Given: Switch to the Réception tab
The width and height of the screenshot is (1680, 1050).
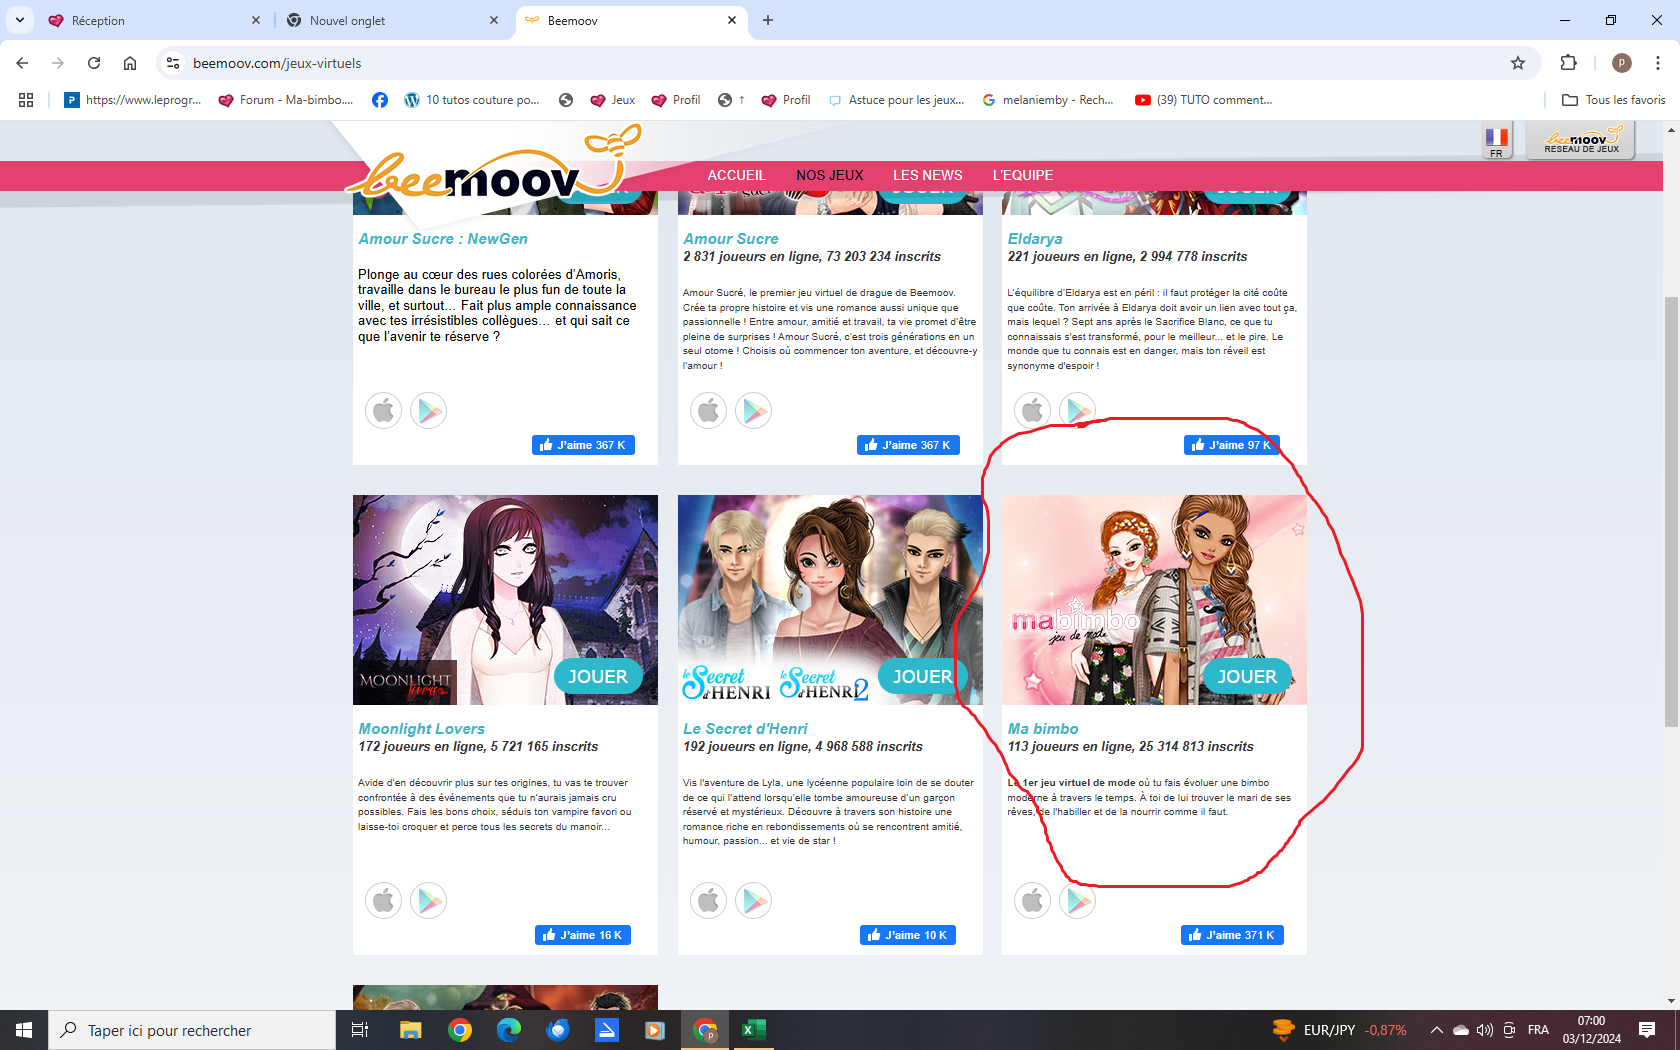Looking at the screenshot, I should click(x=155, y=20).
